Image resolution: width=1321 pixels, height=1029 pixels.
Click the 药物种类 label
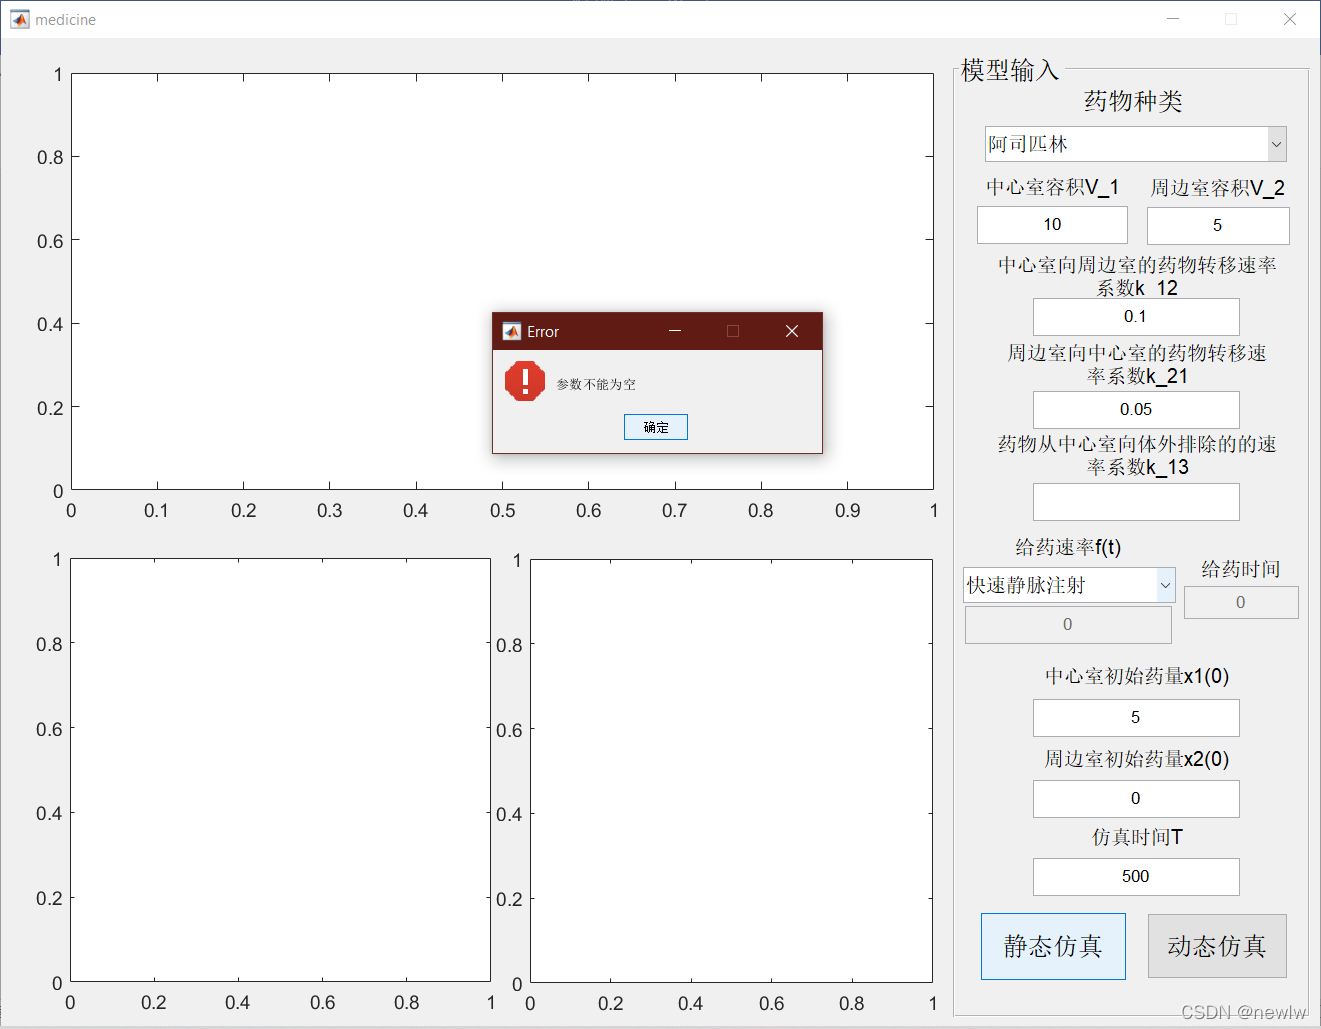[x=1133, y=101]
